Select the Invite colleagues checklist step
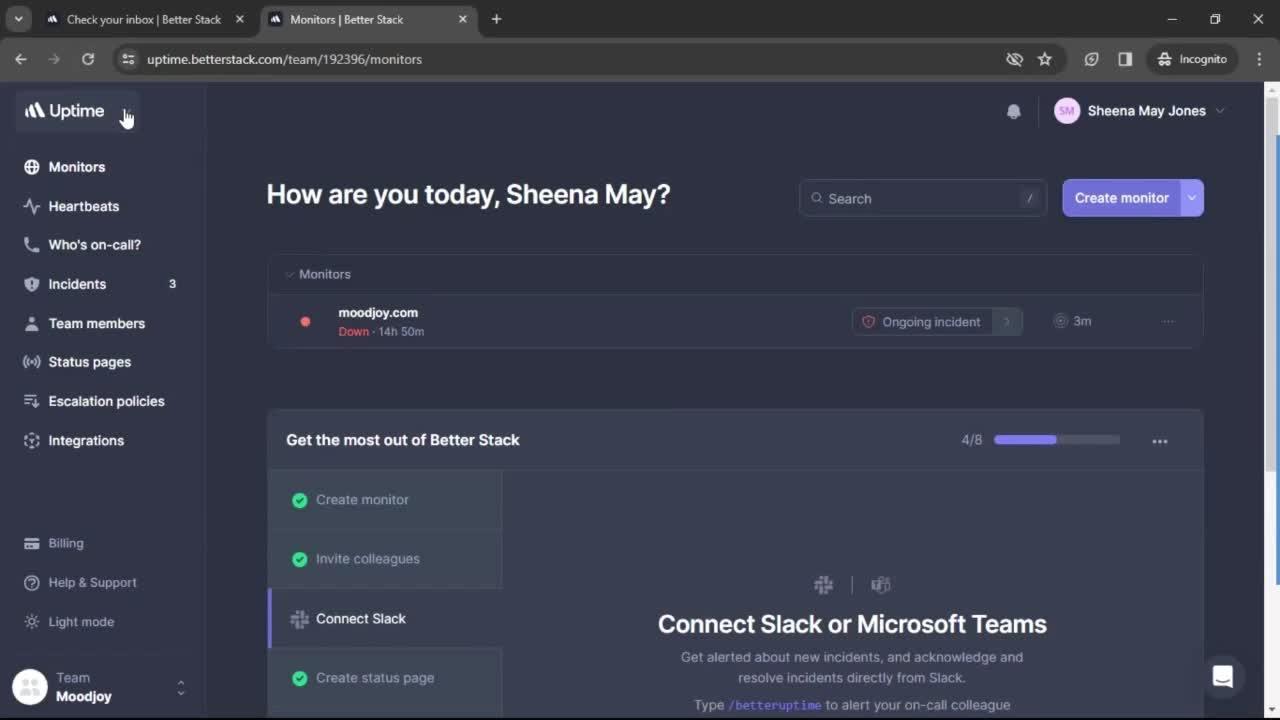This screenshot has width=1280, height=720. [385, 559]
